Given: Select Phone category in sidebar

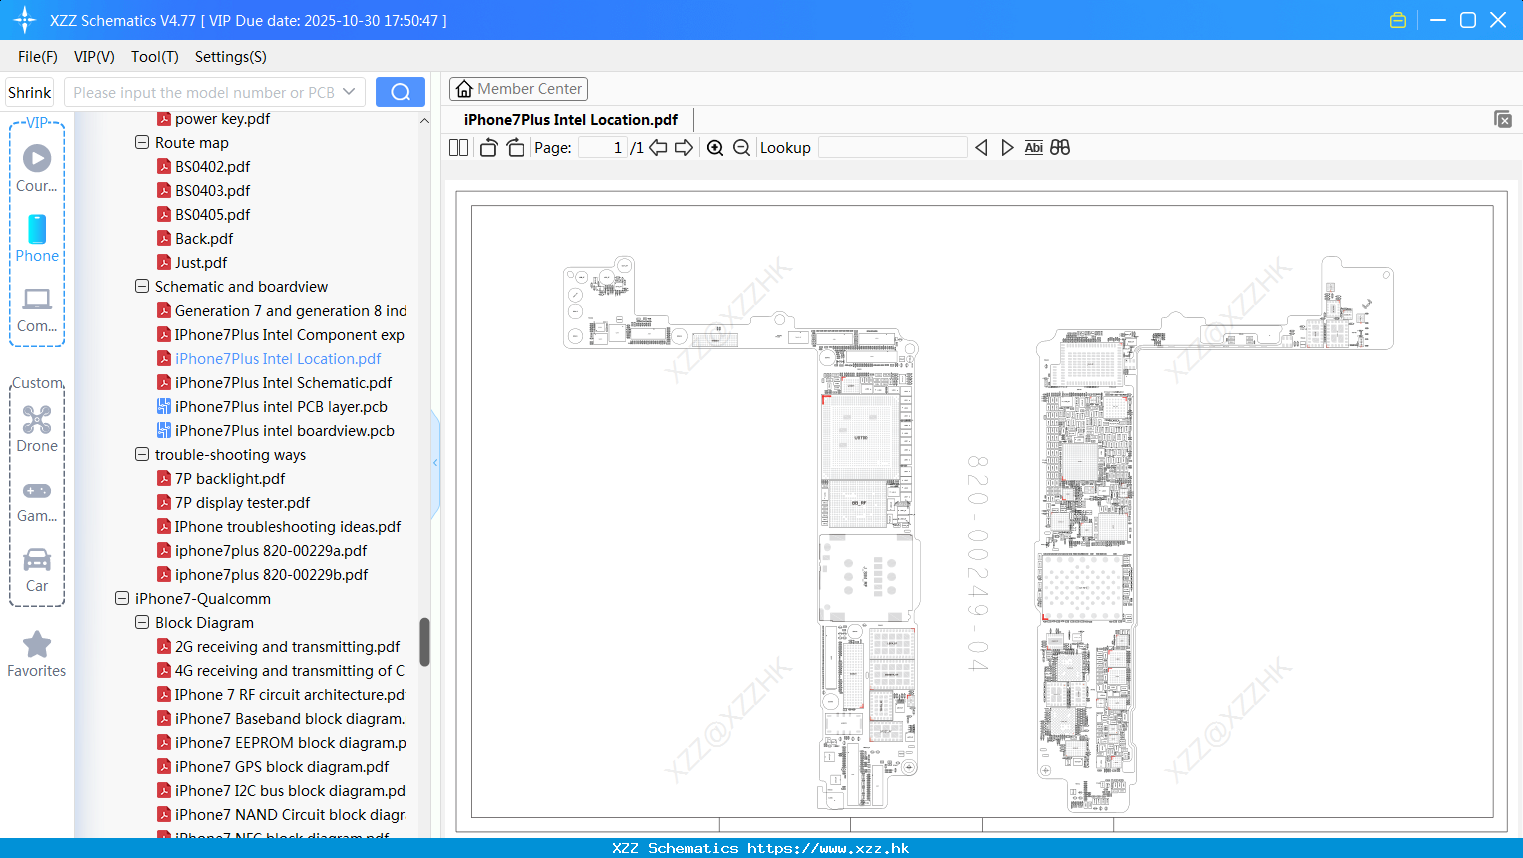Looking at the screenshot, I should (x=37, y=239).
